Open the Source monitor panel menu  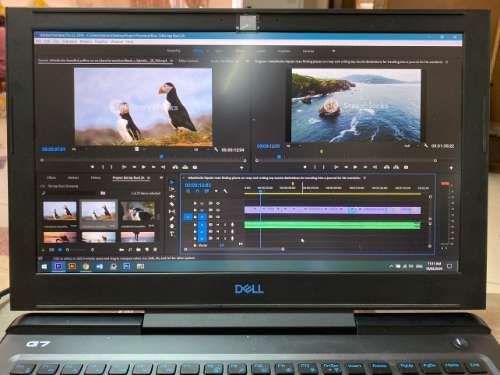coord(172,61)
